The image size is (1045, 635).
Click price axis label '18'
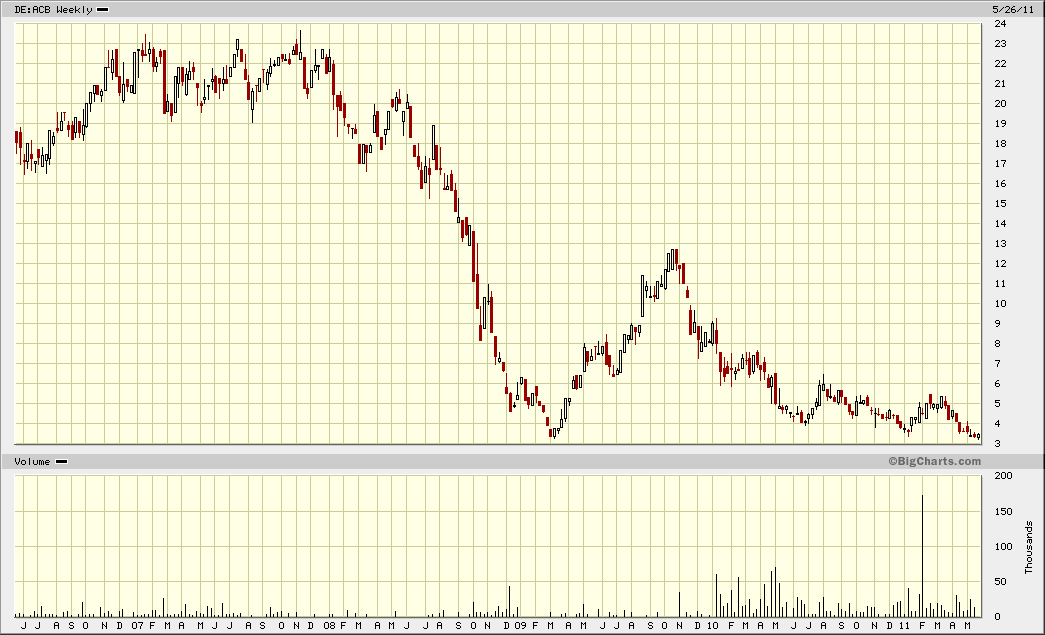1000,143
